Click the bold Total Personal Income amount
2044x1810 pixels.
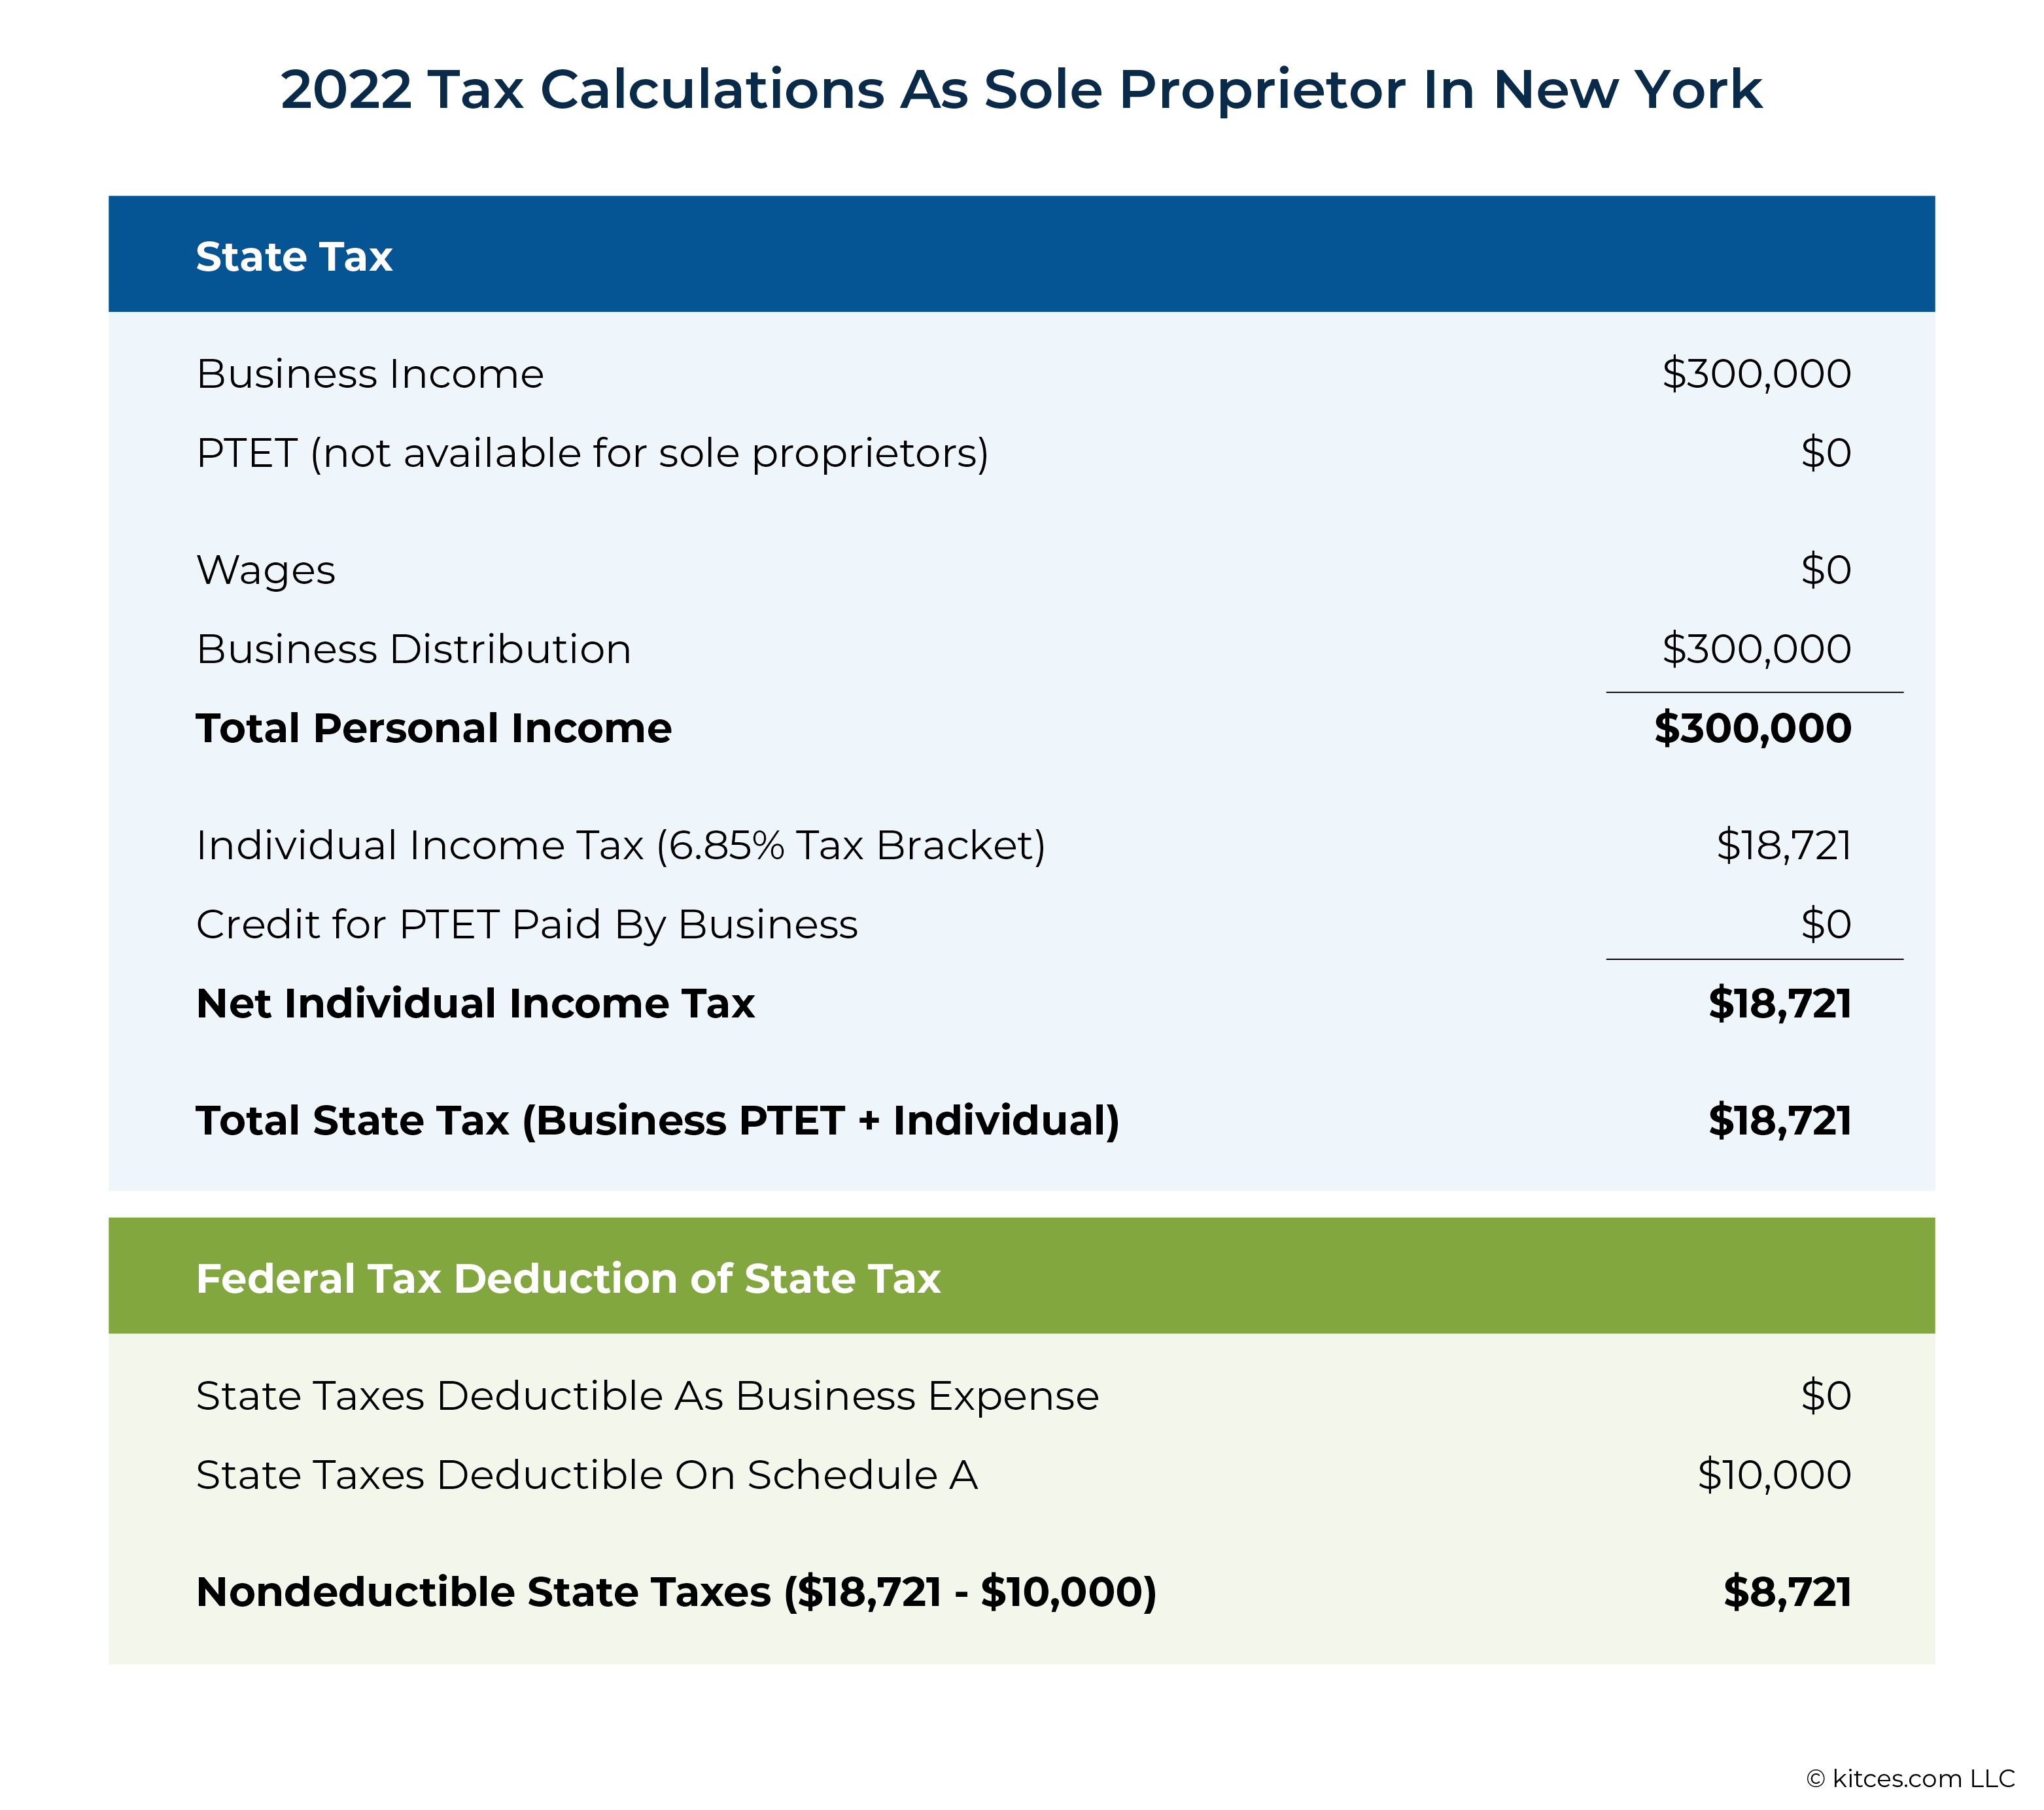tap(1752, 728)
